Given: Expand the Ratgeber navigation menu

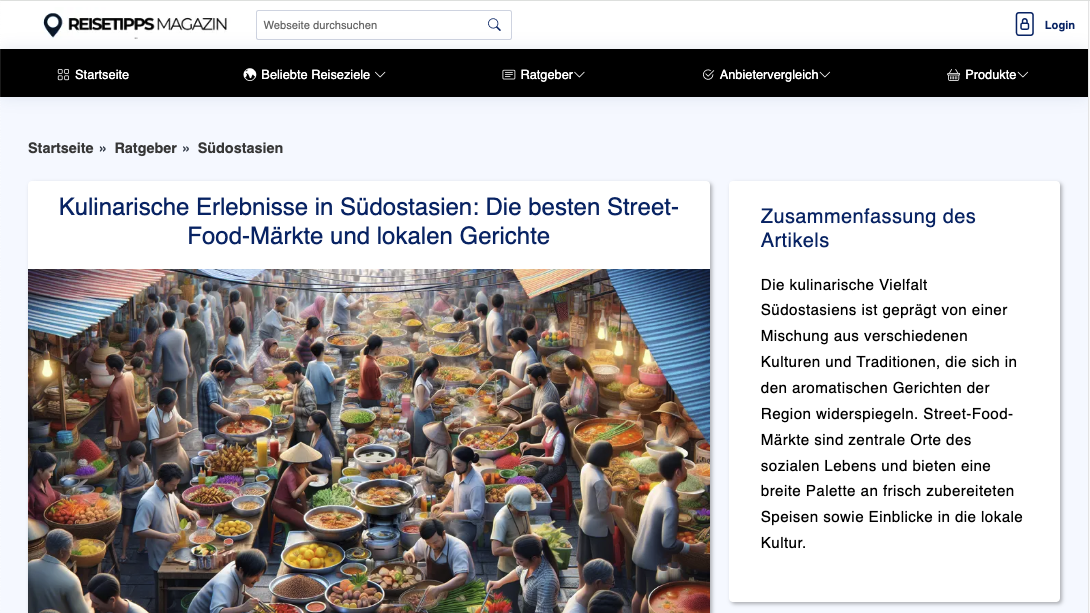Looking at the screenshot, I should [x=545, y=73].
